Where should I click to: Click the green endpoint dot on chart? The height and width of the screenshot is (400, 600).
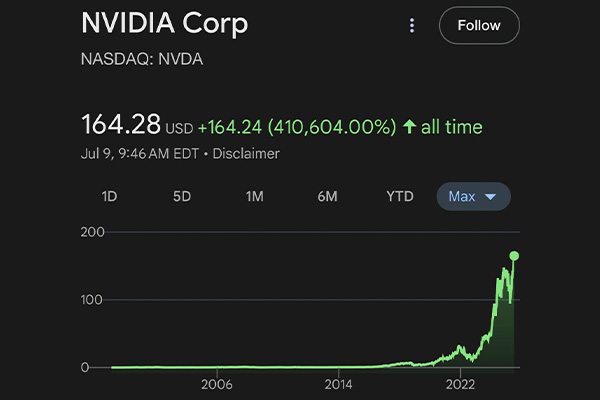(514, 256)
